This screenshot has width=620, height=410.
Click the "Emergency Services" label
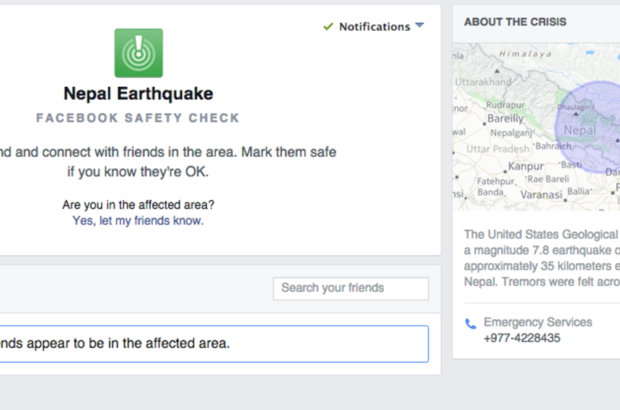click(538, 322)
